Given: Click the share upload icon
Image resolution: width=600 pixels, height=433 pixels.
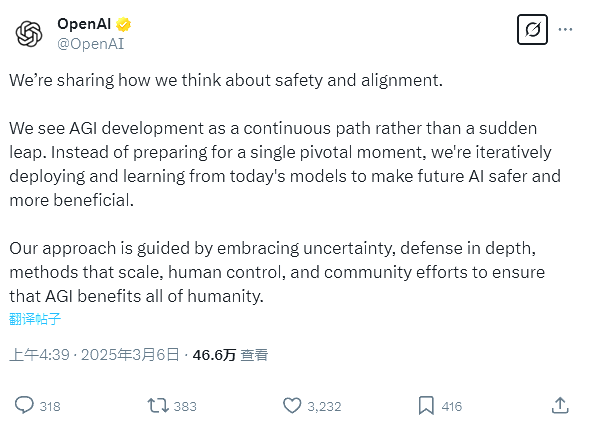Looking at the screenshot, I should (560, 405).
